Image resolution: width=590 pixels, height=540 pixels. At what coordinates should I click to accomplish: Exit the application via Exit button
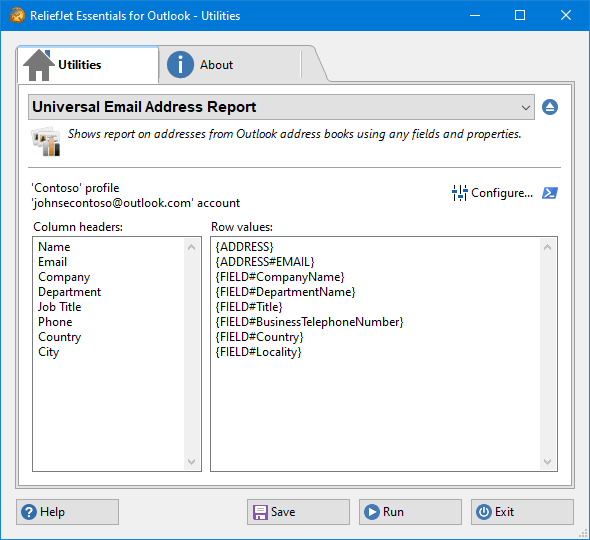click(522, 512)
